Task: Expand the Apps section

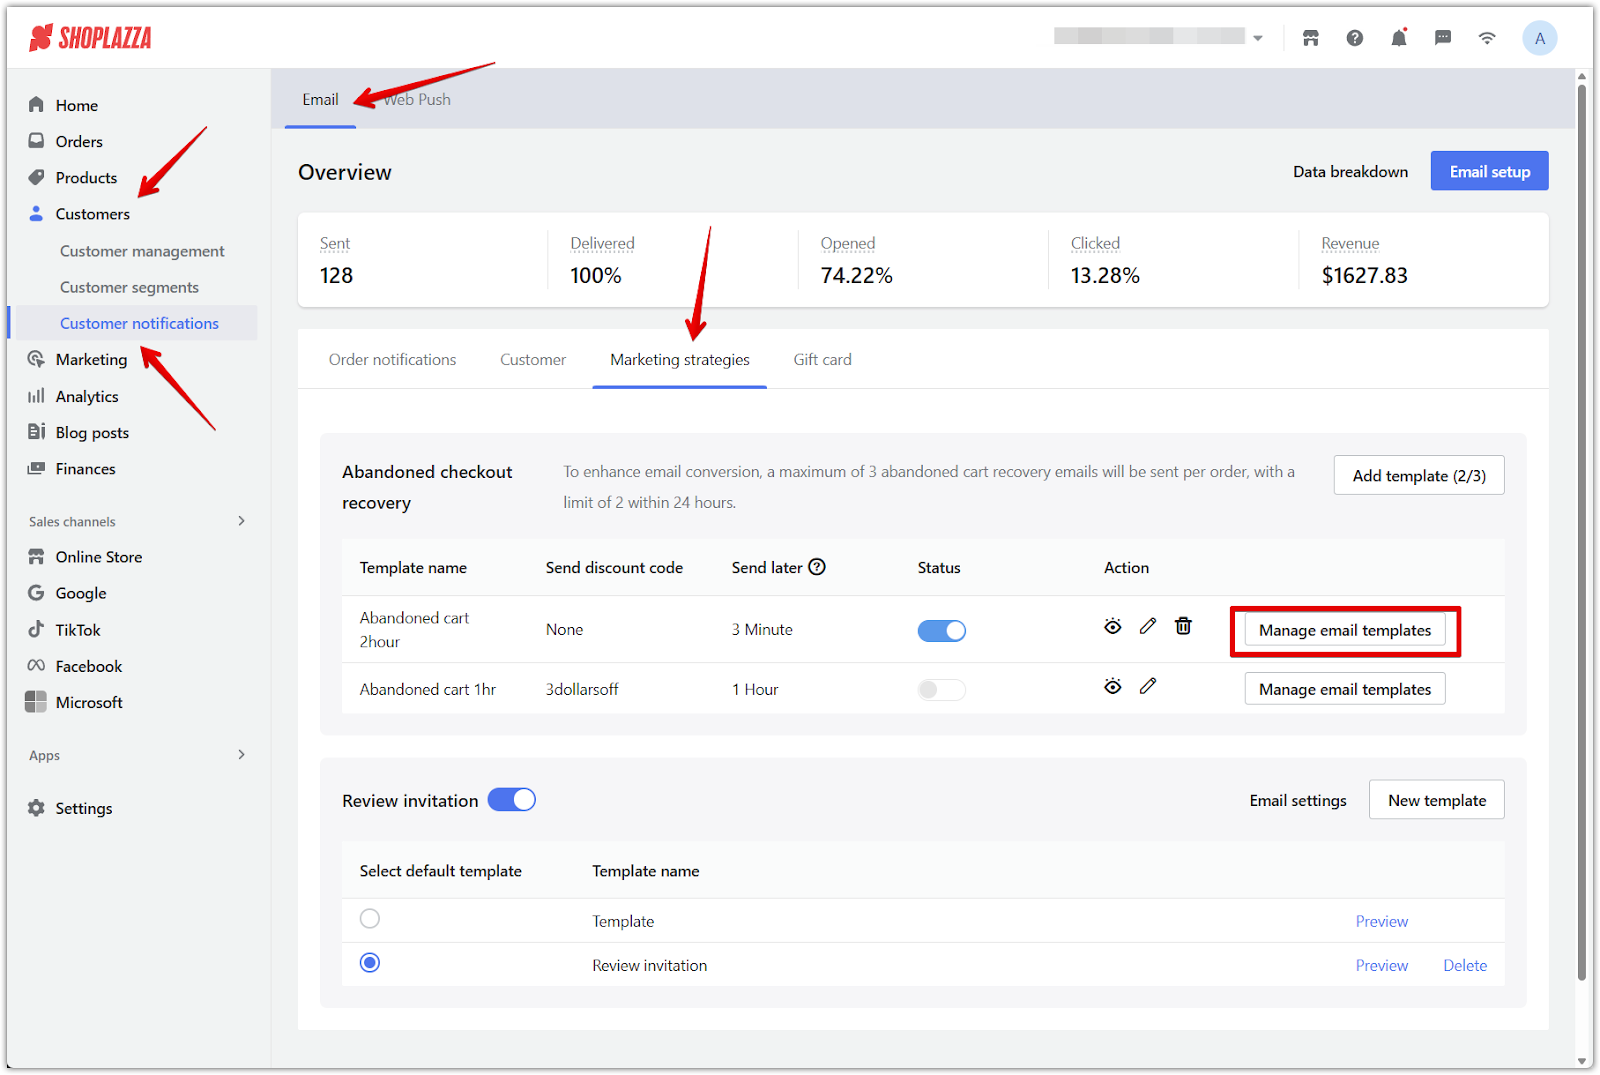Action: click(241, 755)
